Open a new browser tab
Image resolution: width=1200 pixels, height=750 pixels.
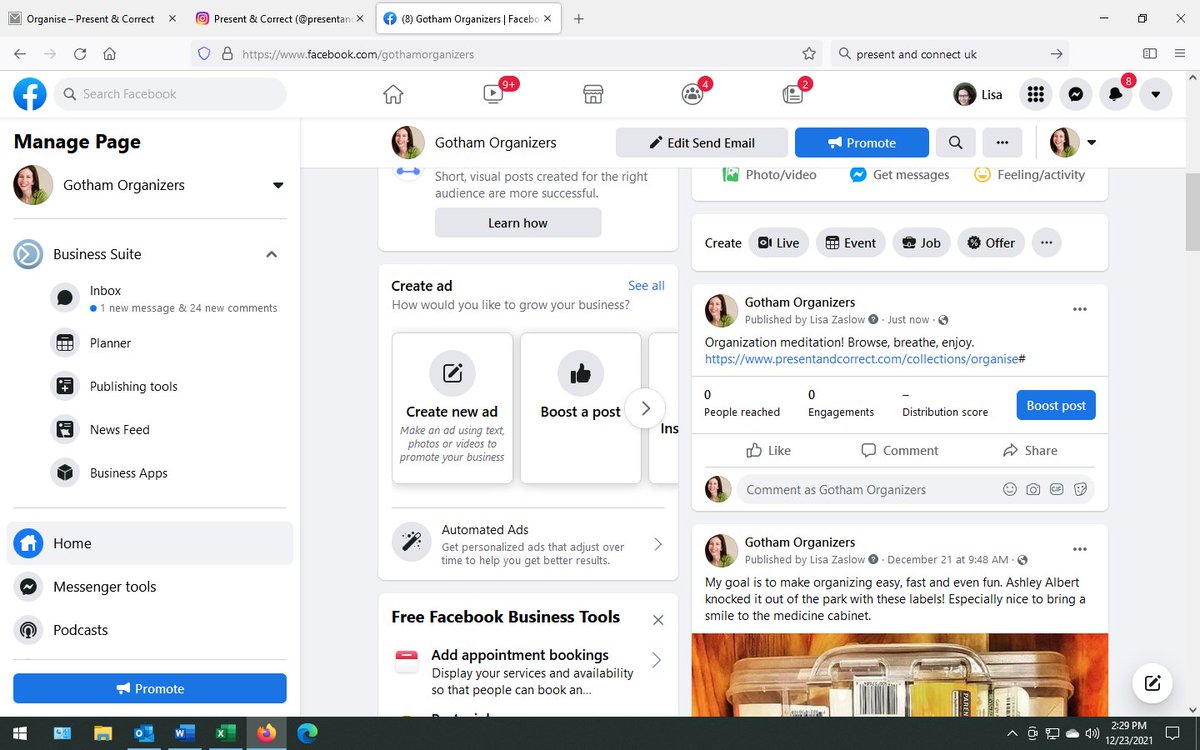[x=579, y=19]
